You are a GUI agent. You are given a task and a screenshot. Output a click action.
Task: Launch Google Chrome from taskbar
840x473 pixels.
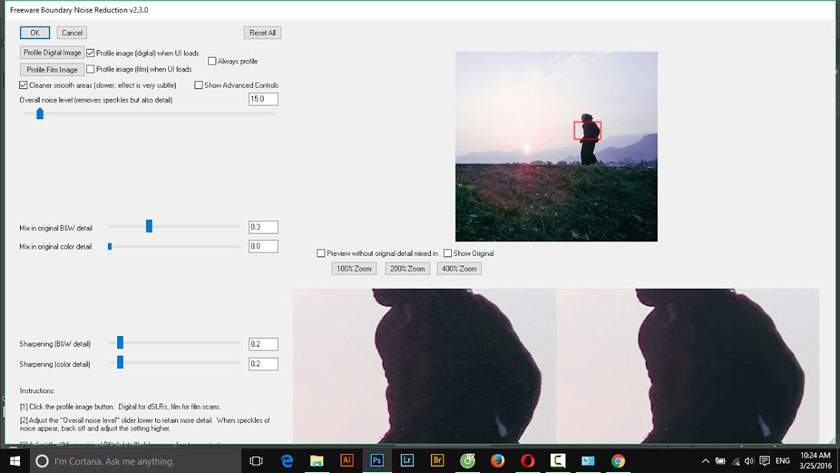[x=618, y=461]
